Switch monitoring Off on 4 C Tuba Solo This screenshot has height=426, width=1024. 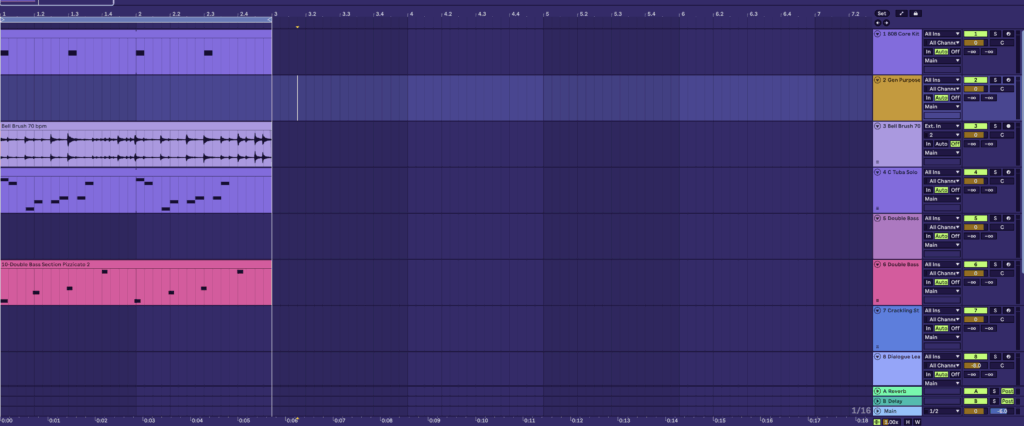(954, 190)
